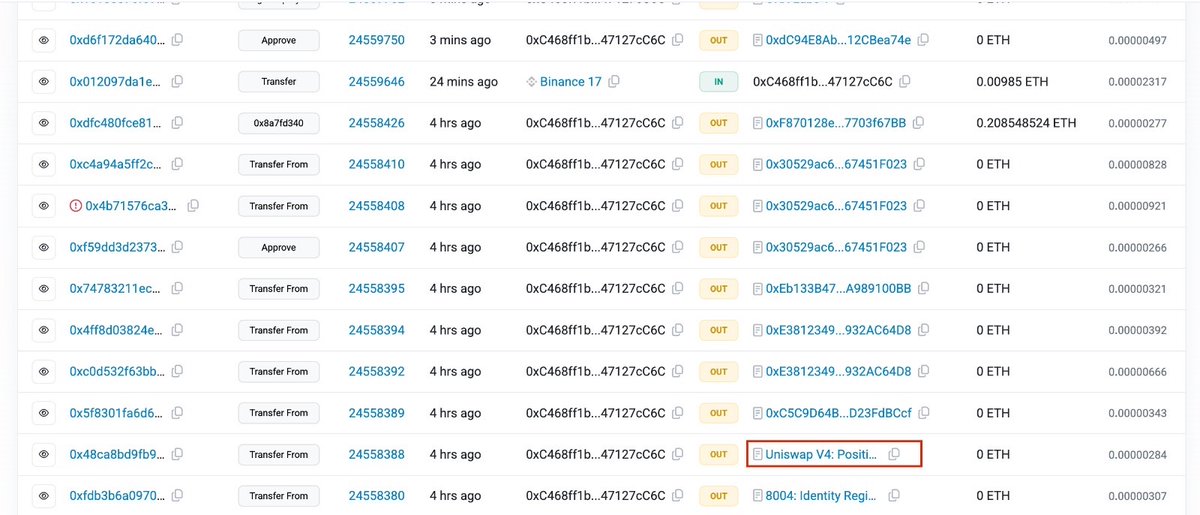Copy Binance 17 sender address
The image size is (1200, 515).
tap(614, 82)
